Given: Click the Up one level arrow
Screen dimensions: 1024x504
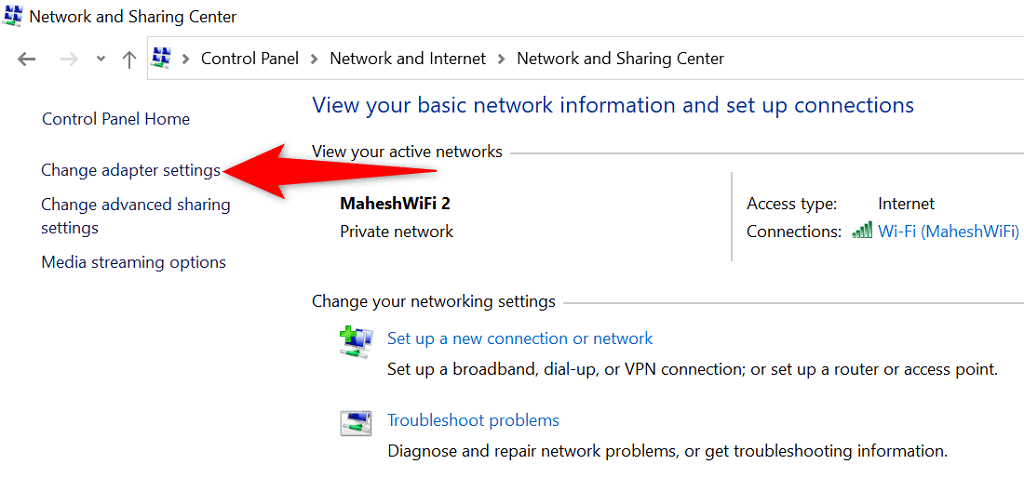Looking at the screenshot, I should coord(129,59).
